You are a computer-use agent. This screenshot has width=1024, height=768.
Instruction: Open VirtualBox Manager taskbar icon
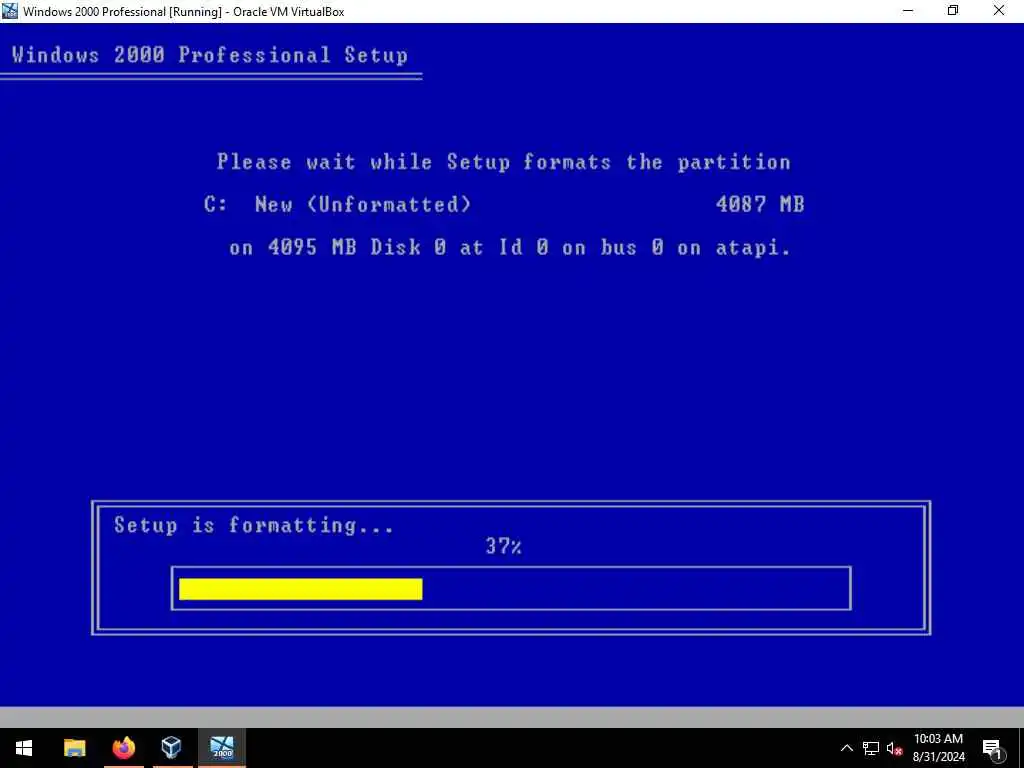[172, 748]
